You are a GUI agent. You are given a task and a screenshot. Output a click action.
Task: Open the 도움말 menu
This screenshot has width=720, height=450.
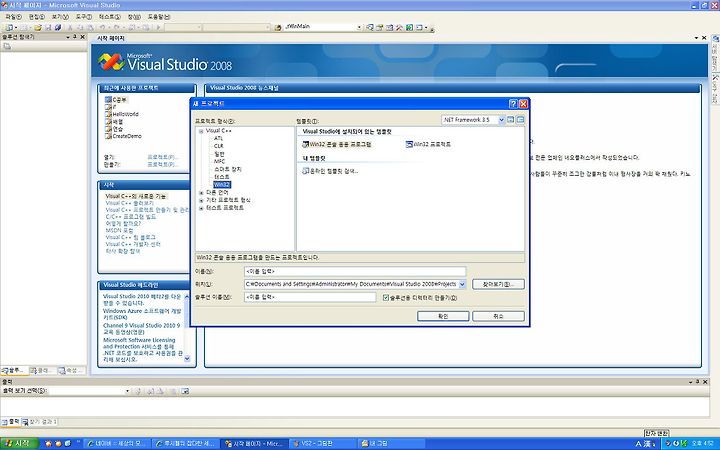[159, 17]
